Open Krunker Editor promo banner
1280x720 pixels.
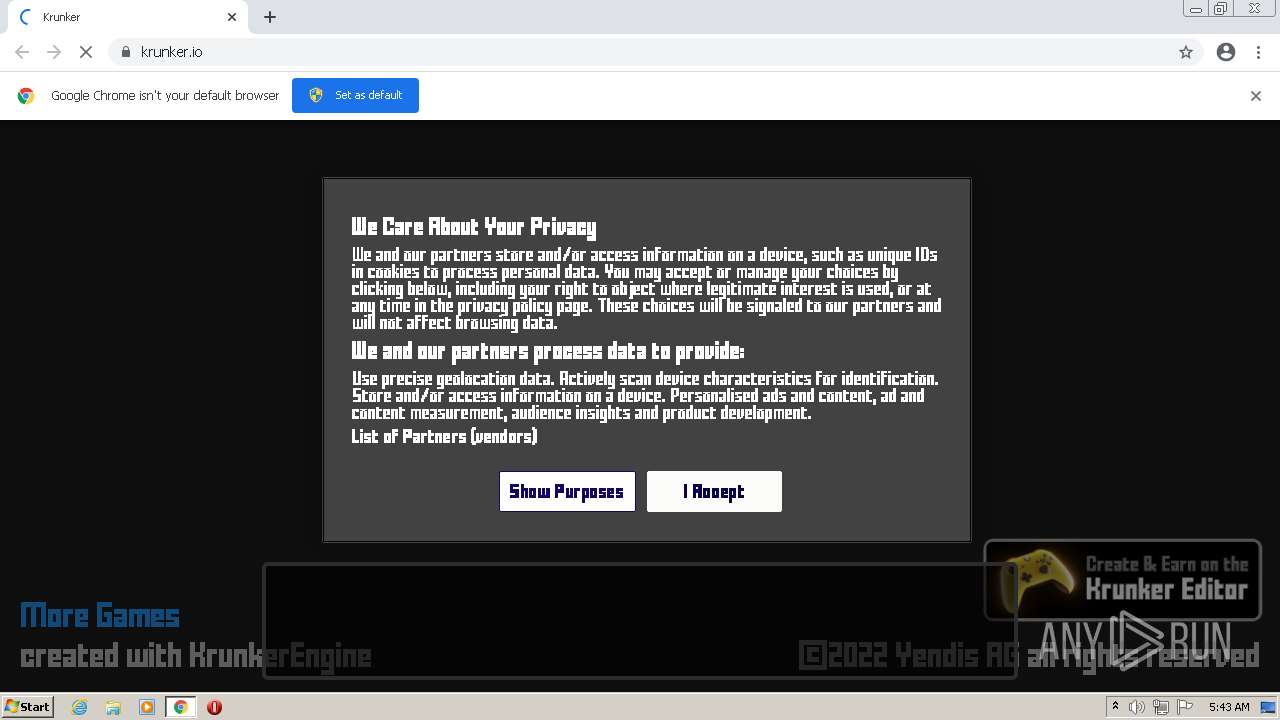[1122, 580]
